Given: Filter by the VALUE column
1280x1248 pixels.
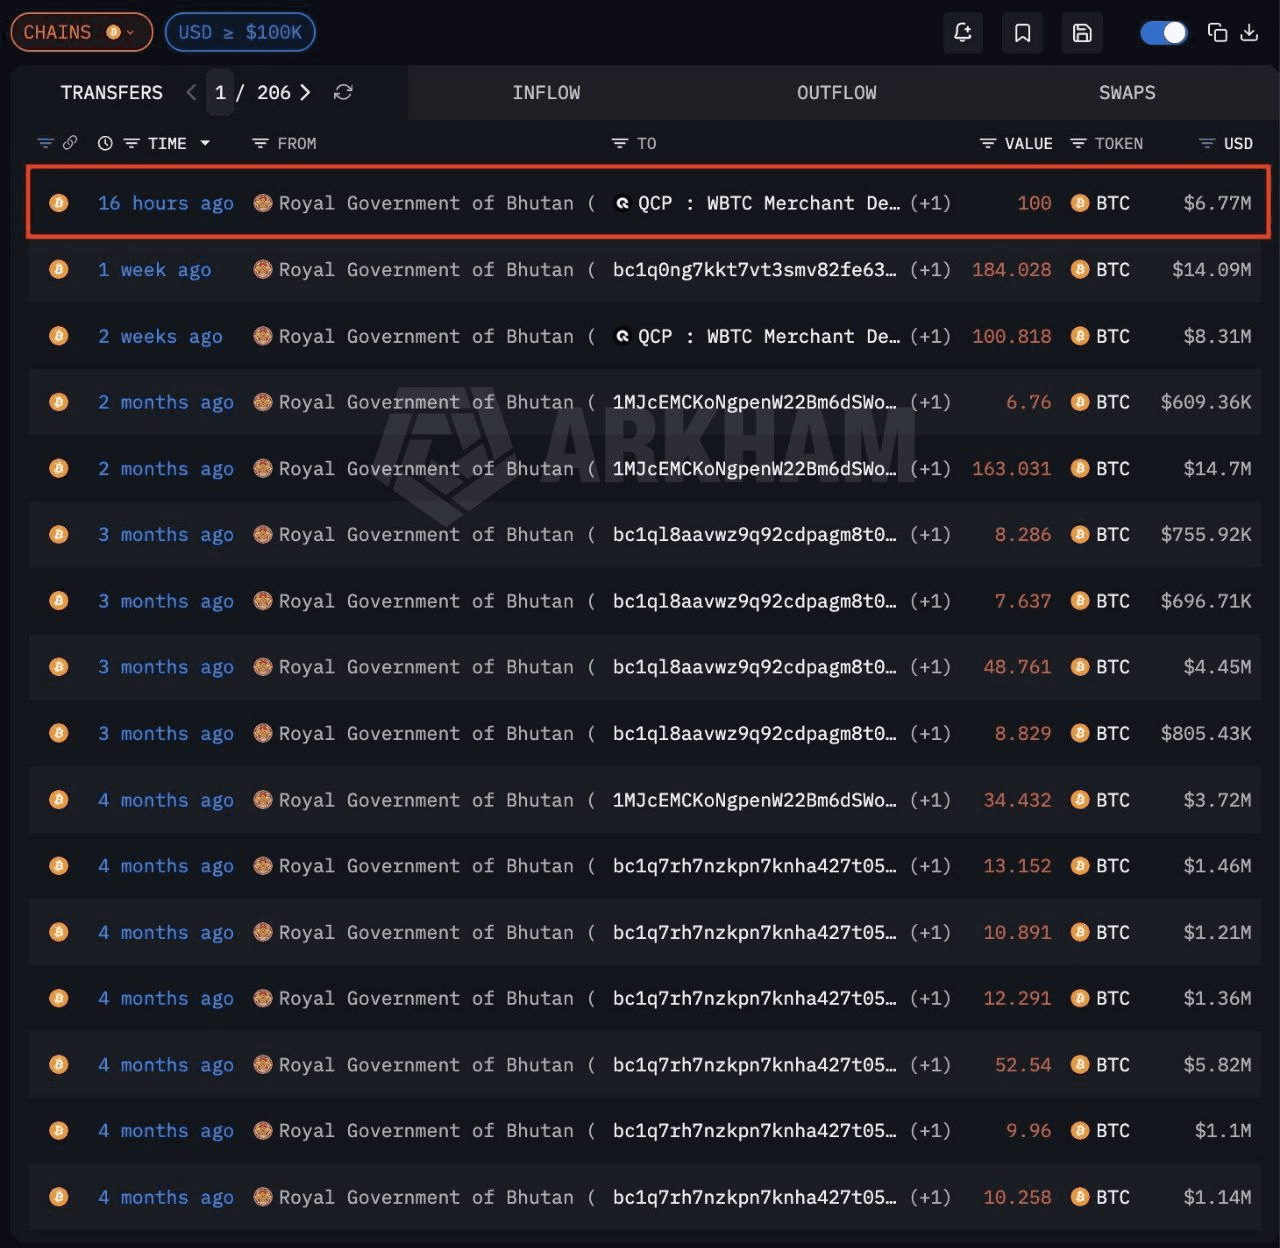Looking at the screenshot, I should click(1016, 143).
